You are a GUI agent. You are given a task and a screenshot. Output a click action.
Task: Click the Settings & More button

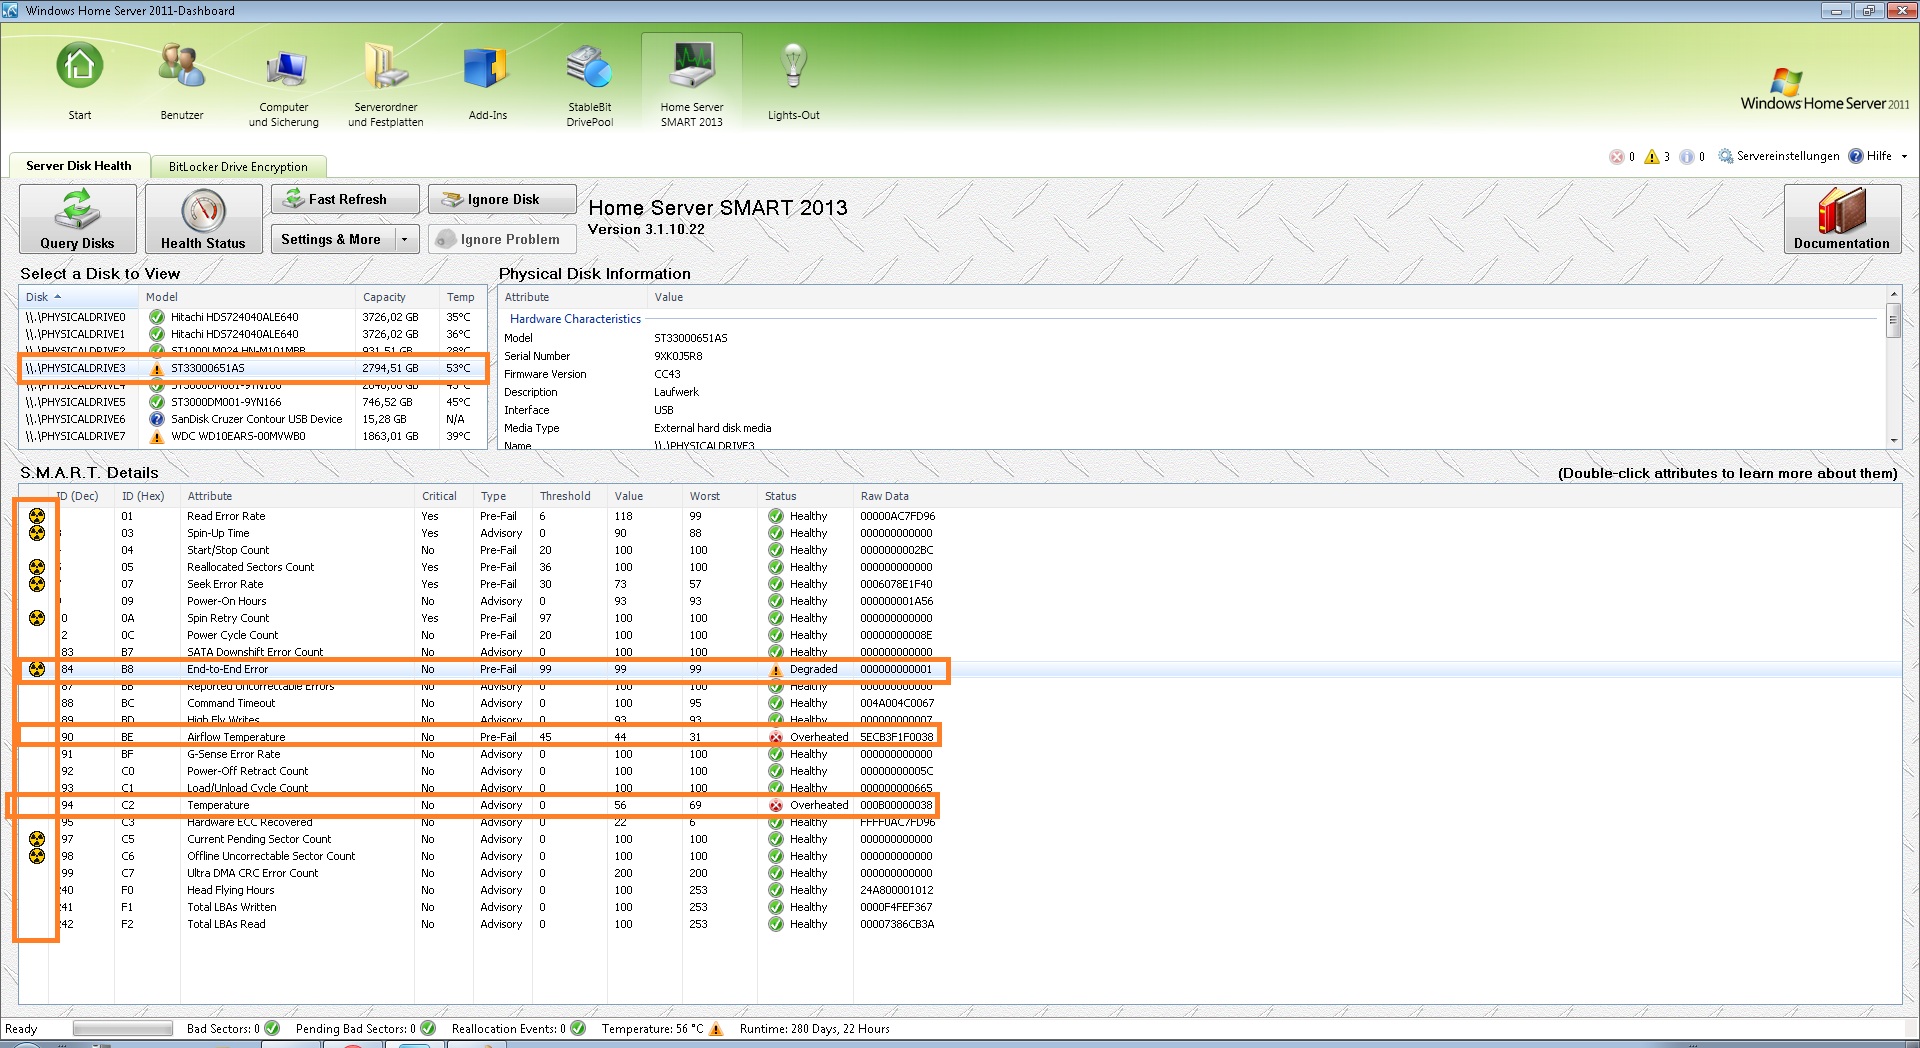331,239
